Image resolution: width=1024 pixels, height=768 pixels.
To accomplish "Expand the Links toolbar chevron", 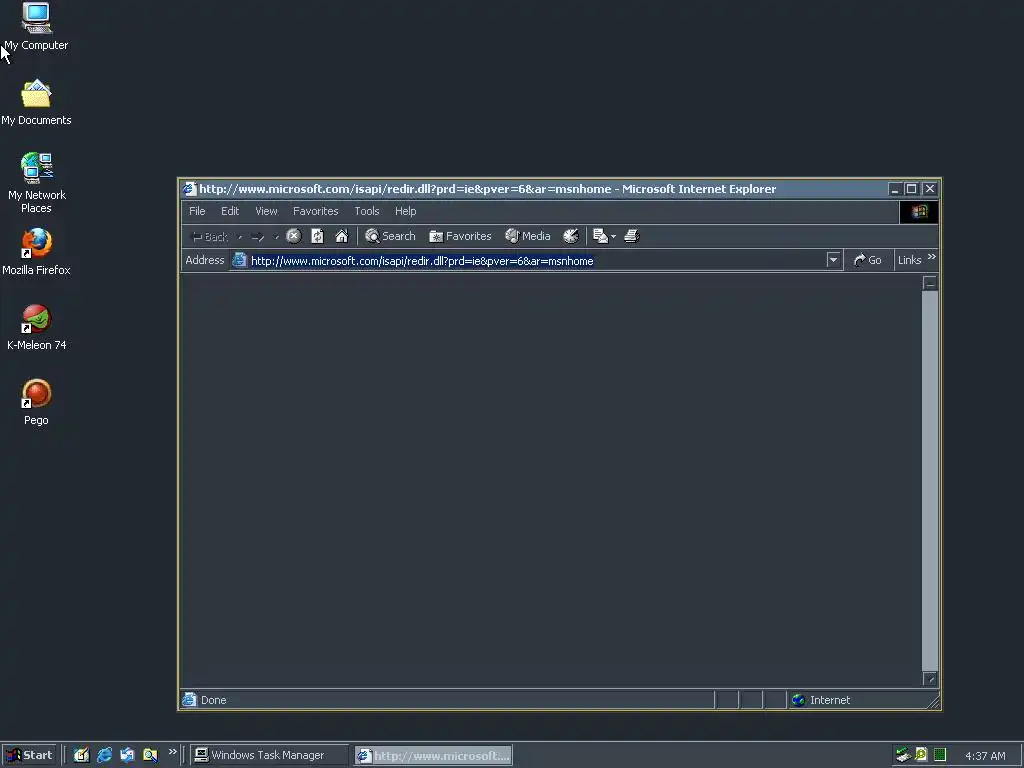I will pos(932,257).
